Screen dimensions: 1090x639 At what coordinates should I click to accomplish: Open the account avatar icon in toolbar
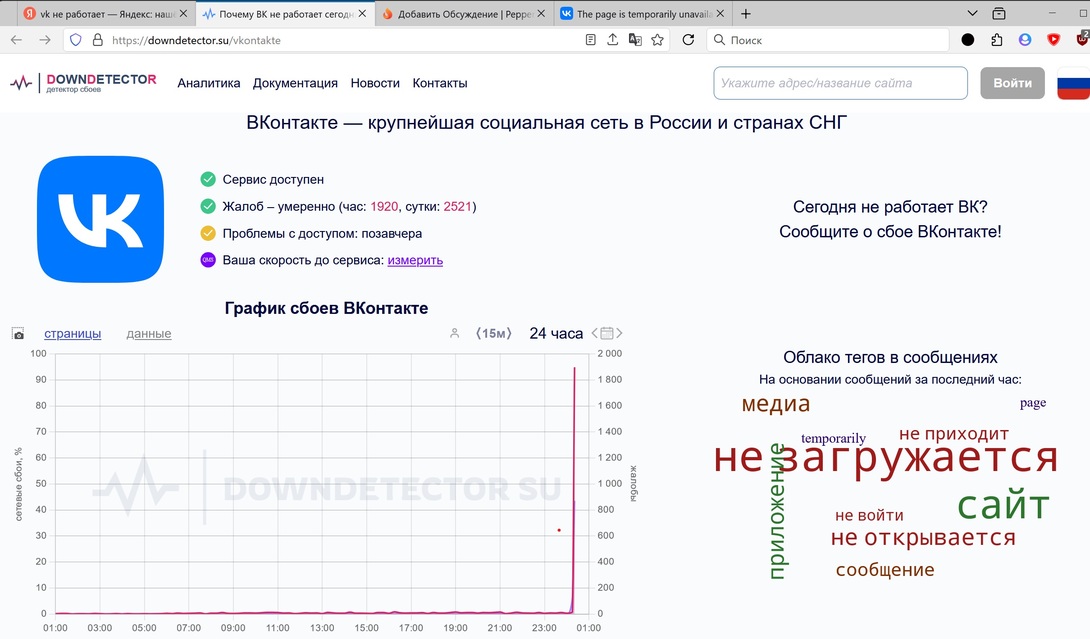point(1025,40)
